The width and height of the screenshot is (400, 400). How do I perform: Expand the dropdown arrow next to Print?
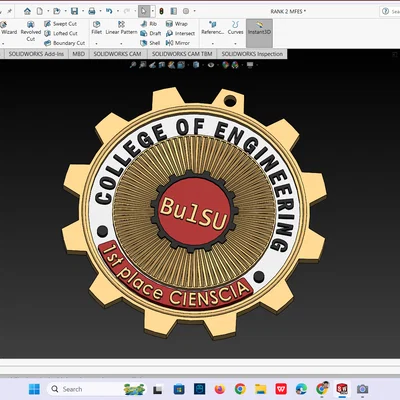point(100,11)
